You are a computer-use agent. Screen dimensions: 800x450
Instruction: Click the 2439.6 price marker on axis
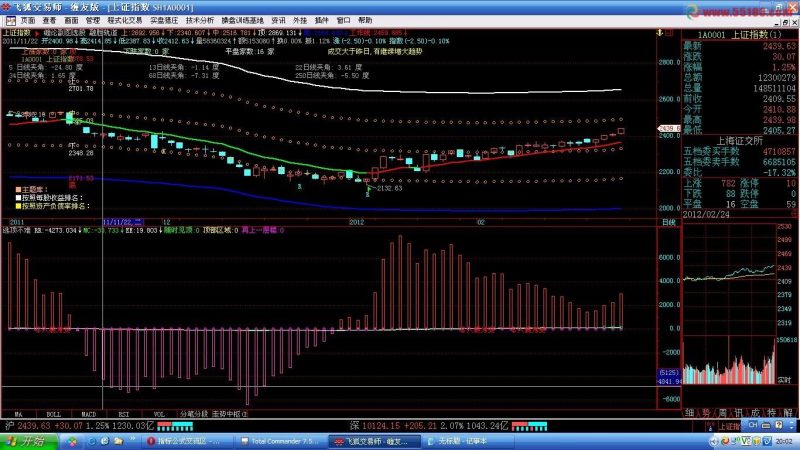point(669,129)
